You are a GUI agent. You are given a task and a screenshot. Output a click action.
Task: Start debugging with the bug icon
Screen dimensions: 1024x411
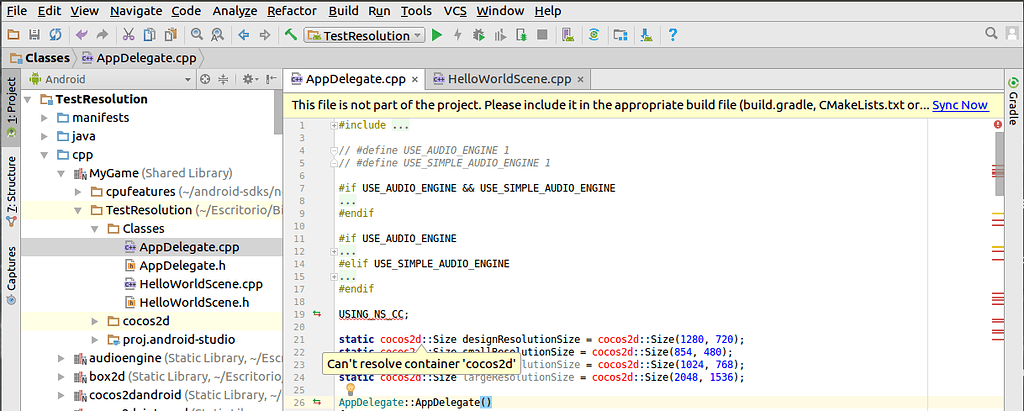pos(479,35)
